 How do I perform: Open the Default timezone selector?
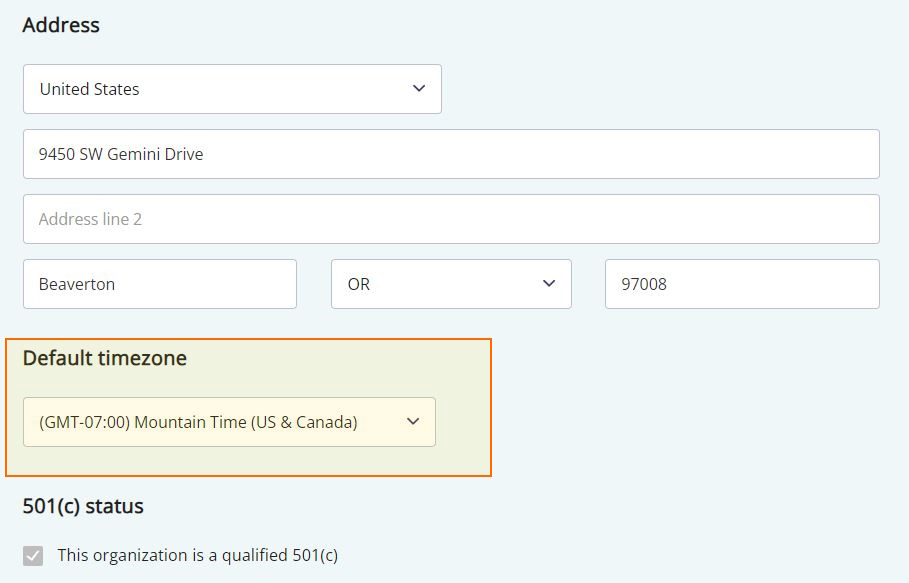pos(230,422)
